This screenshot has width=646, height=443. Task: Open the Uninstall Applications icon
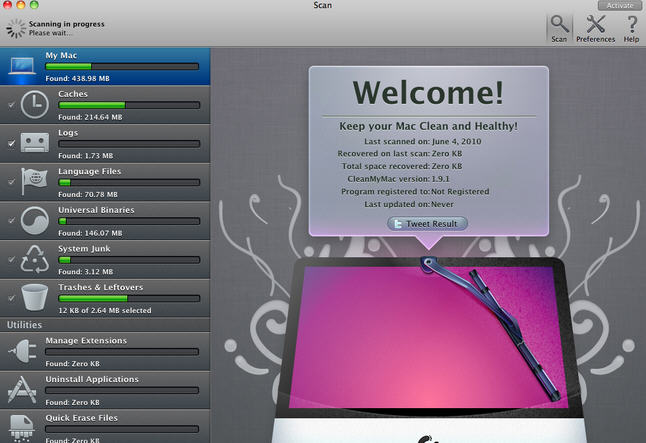[x=24, y=389]
